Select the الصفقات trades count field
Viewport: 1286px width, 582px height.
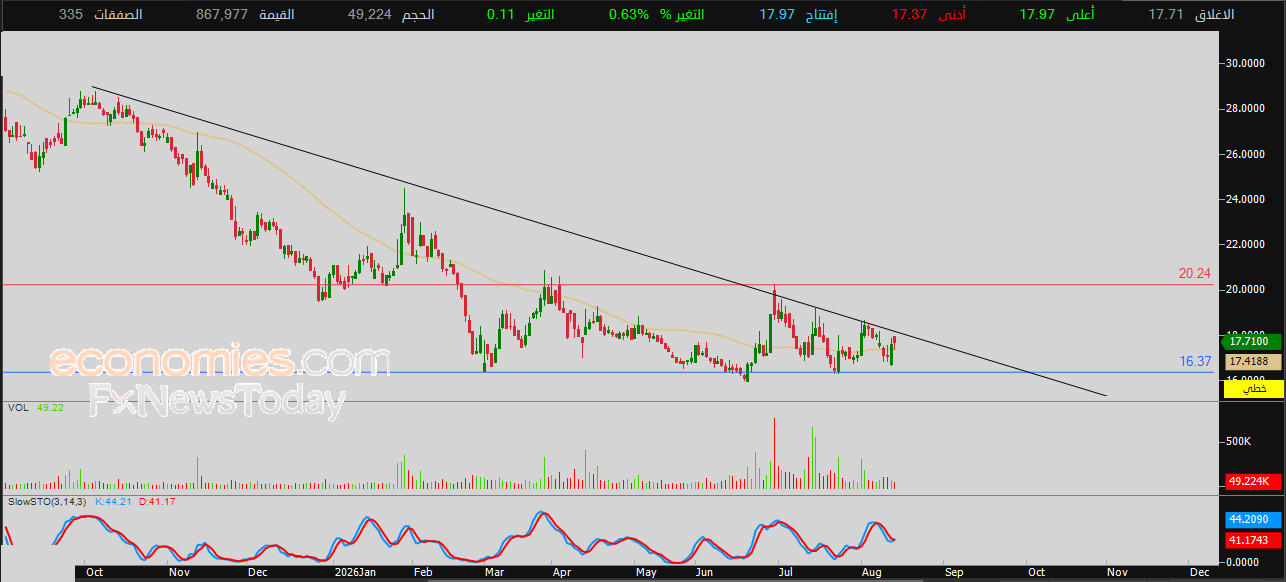(x=100, y=15)
